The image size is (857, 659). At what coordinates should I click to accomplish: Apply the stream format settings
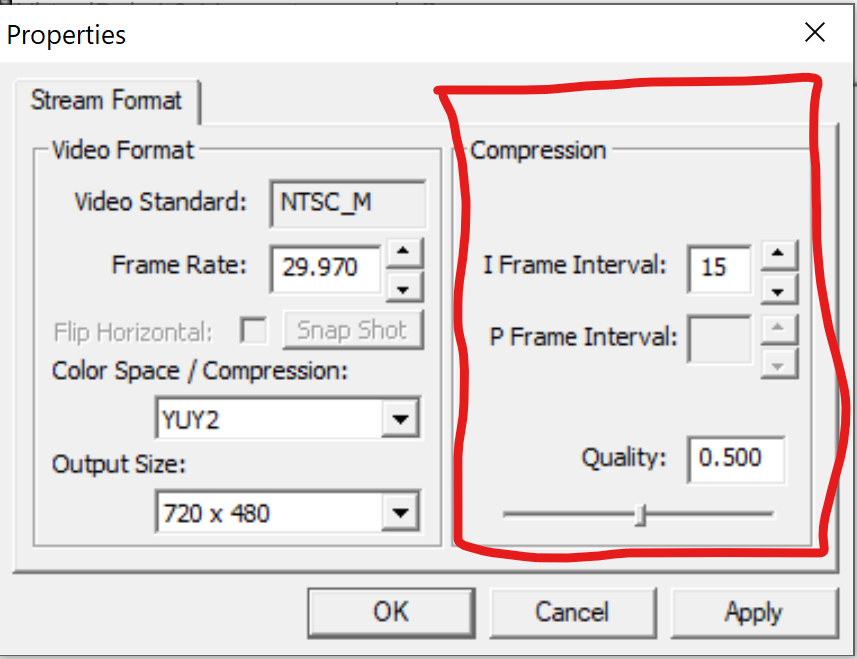pos(753,612)
